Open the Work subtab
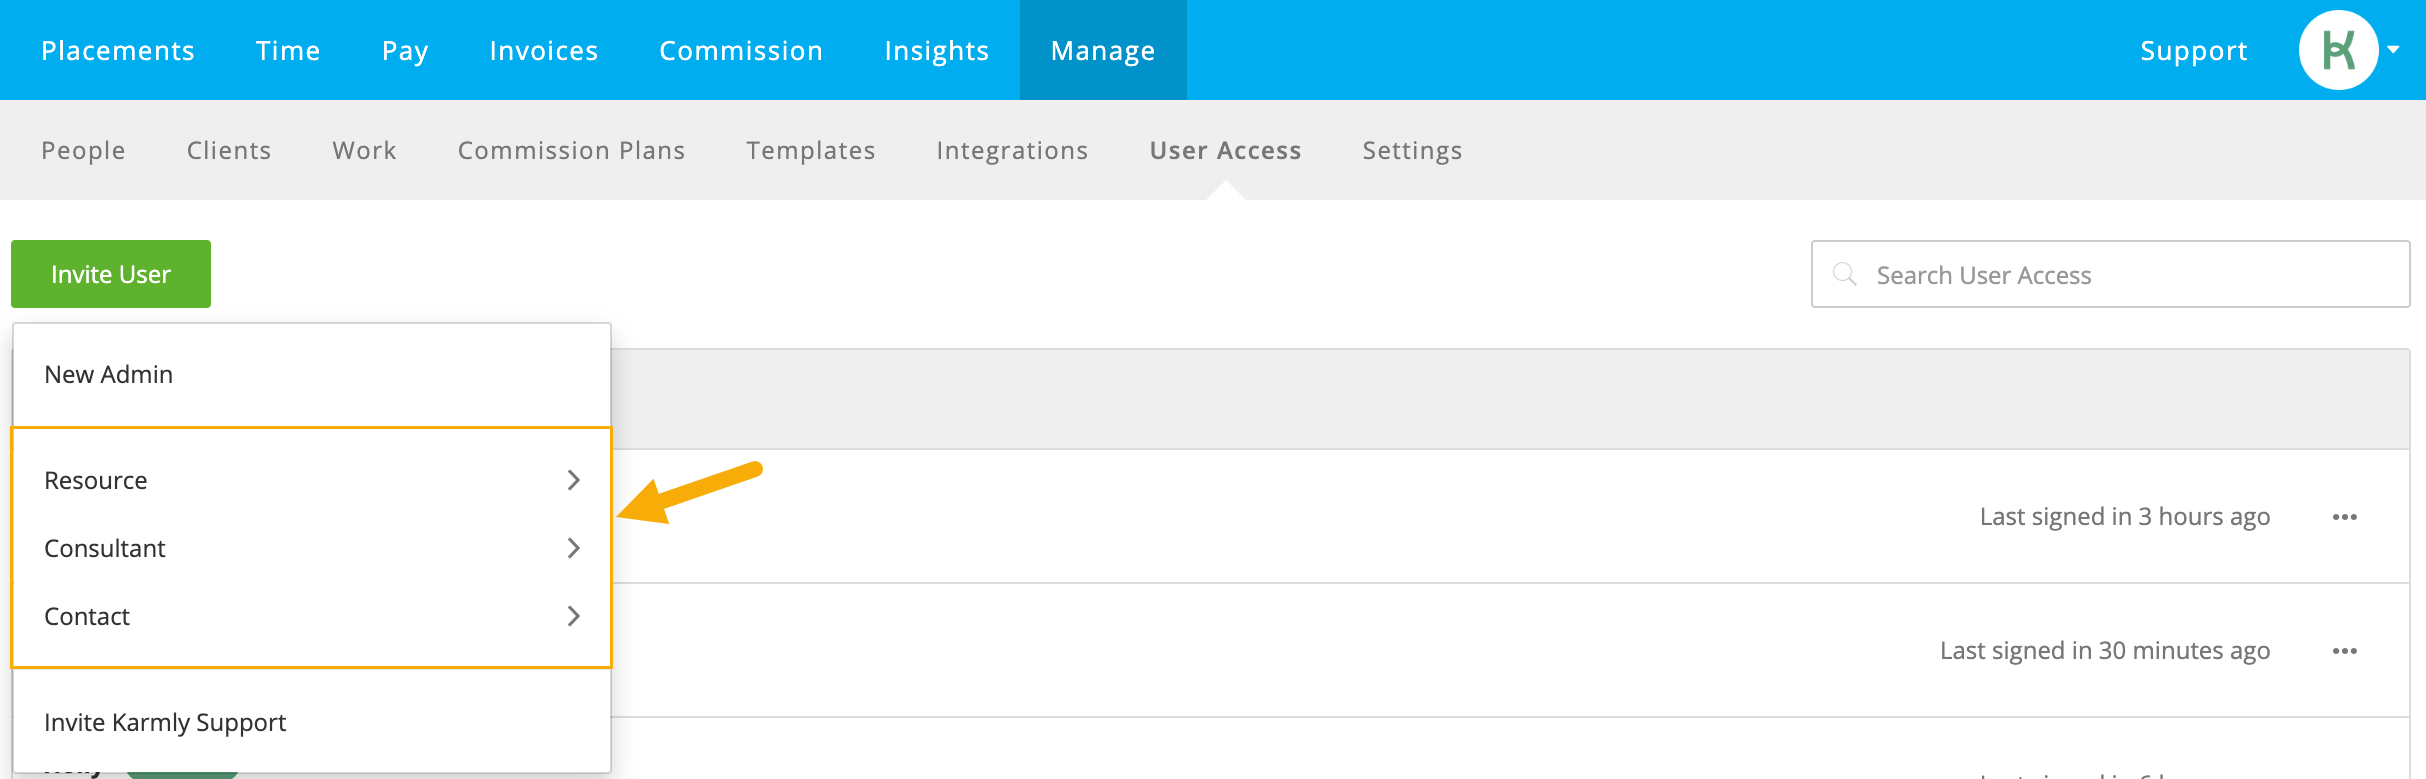 365,150
